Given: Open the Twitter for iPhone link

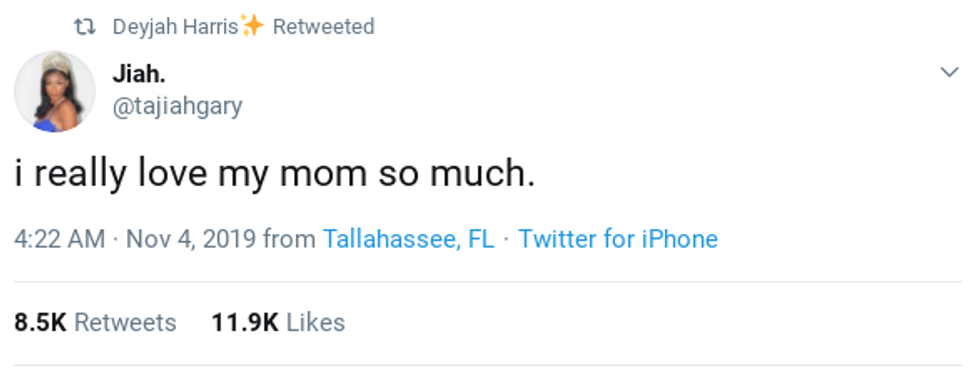Looking at the screenshot, I should (x=618, y=239).
